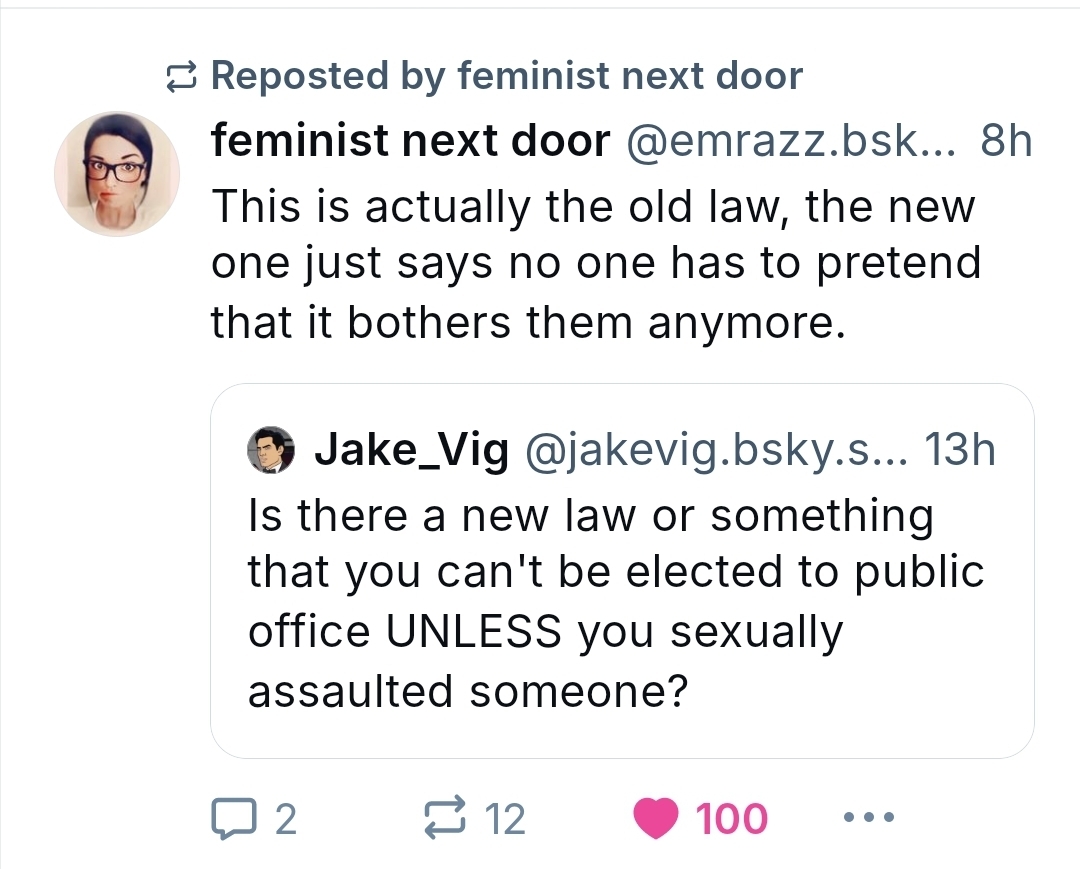Click the @emrazz.bsk... handle
Image resolution: width=1080 pixels, height=869 pixels.
[x=790, y=143]
